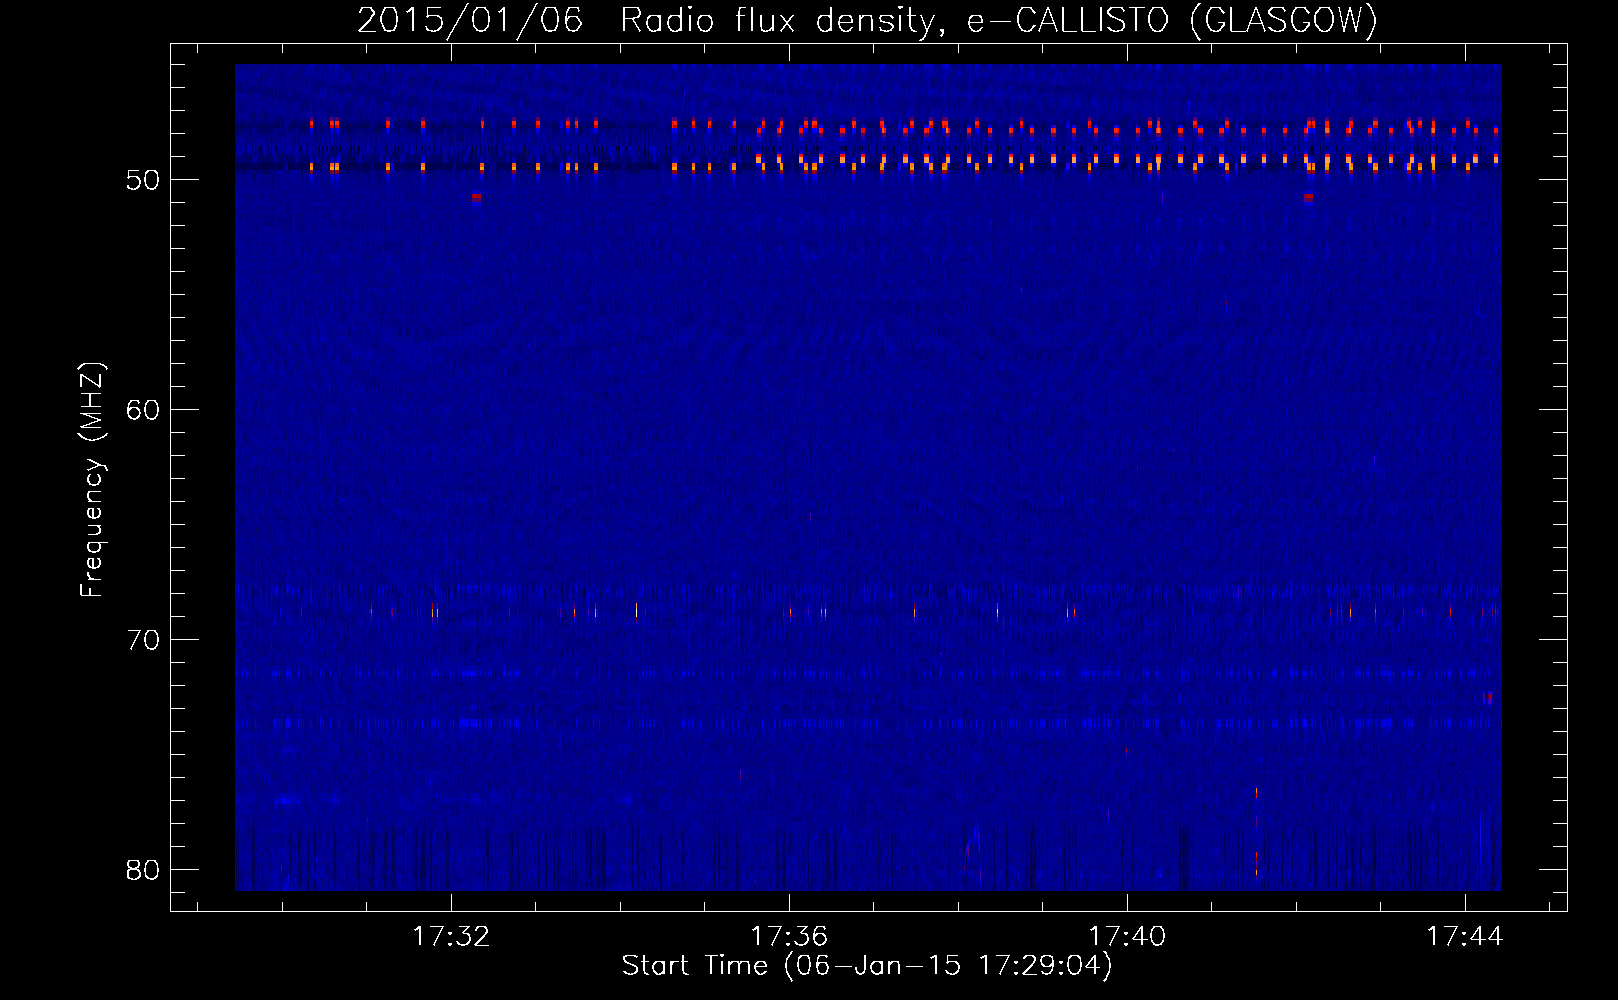This screenshot has height=1000, width=1618.
Task: Click the 17:40 time tick label
Action: pyautogui.click(x=1127, y=937)
